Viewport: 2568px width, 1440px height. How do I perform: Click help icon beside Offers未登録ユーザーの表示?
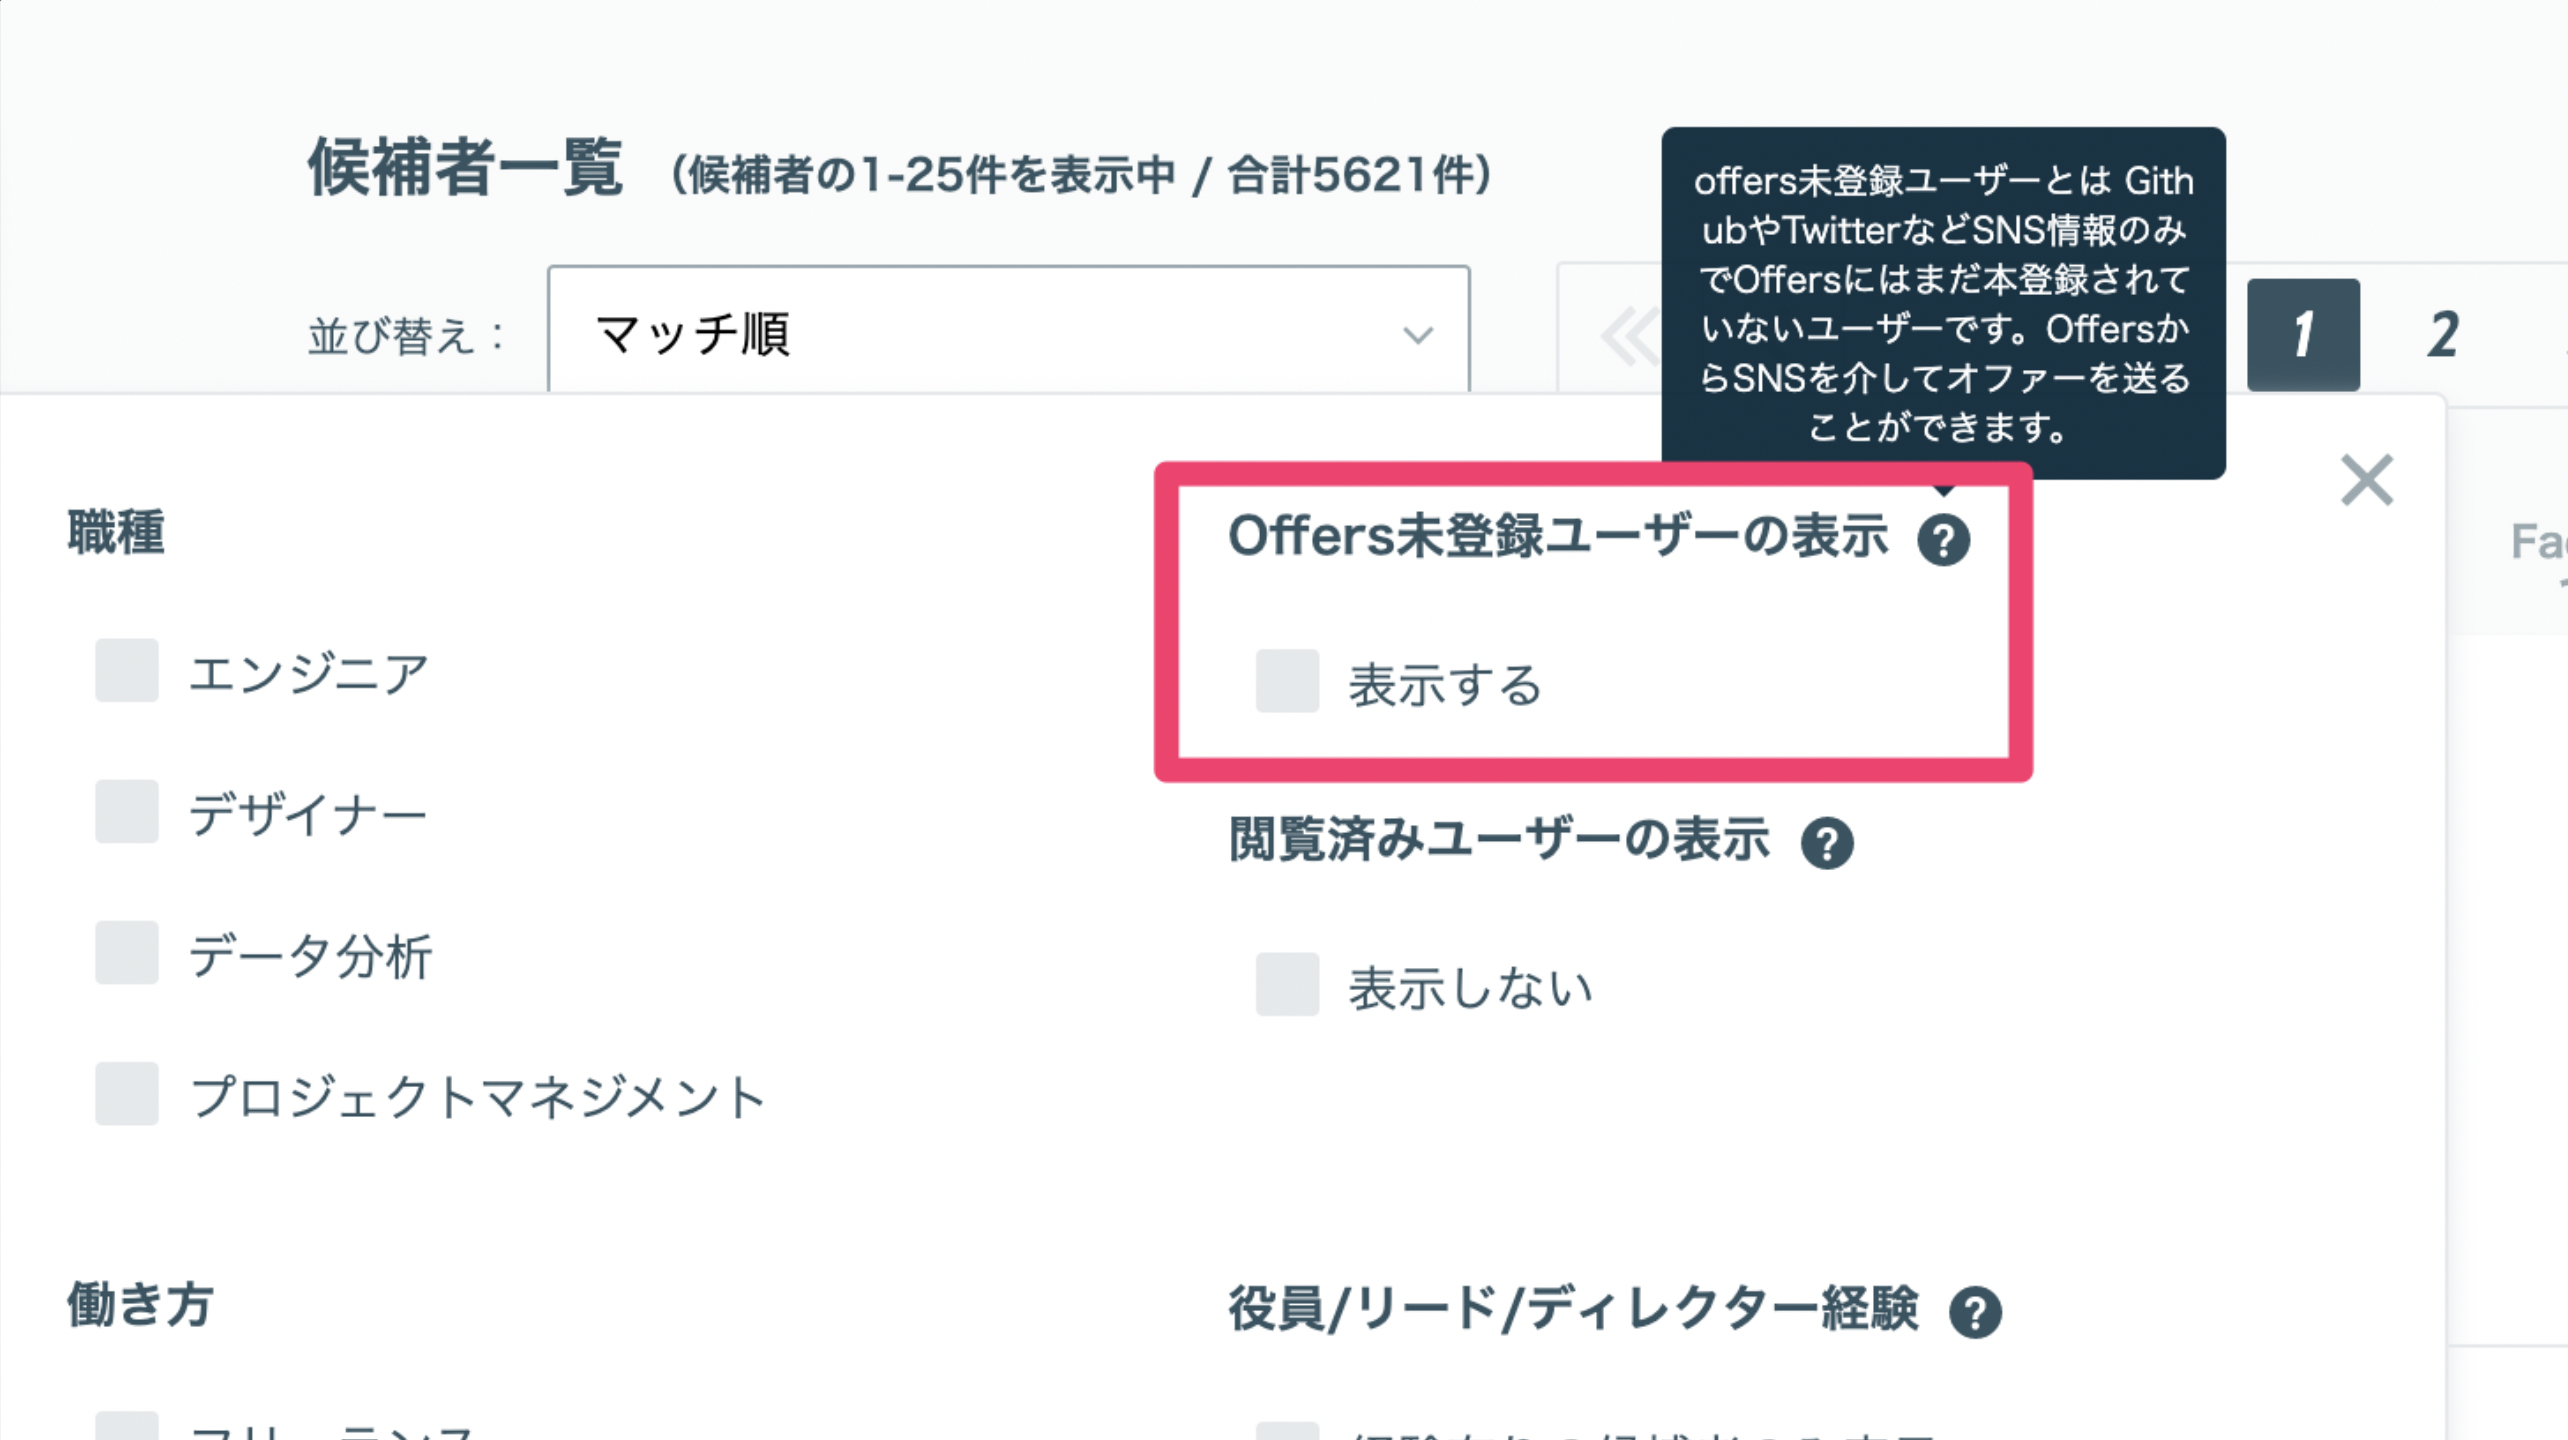[x=1943, y=540]
